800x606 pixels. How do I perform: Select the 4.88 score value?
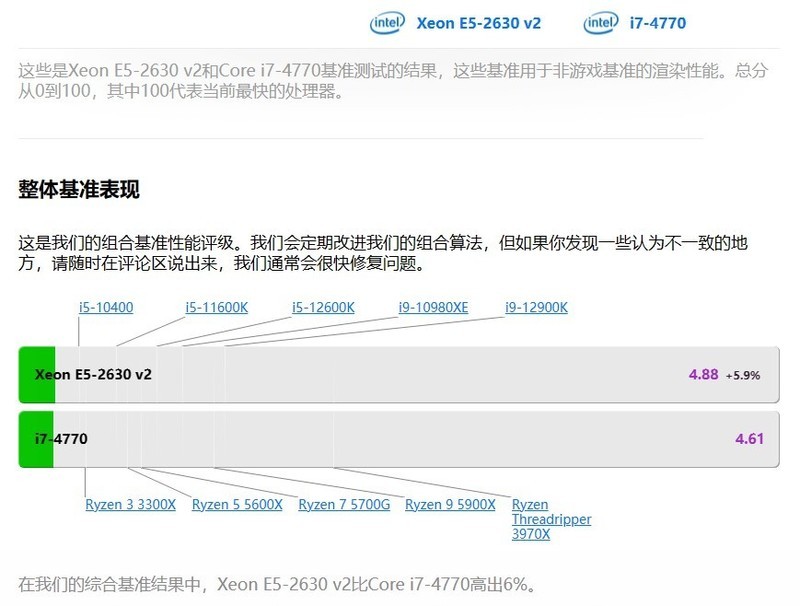(x=704, y=374)
